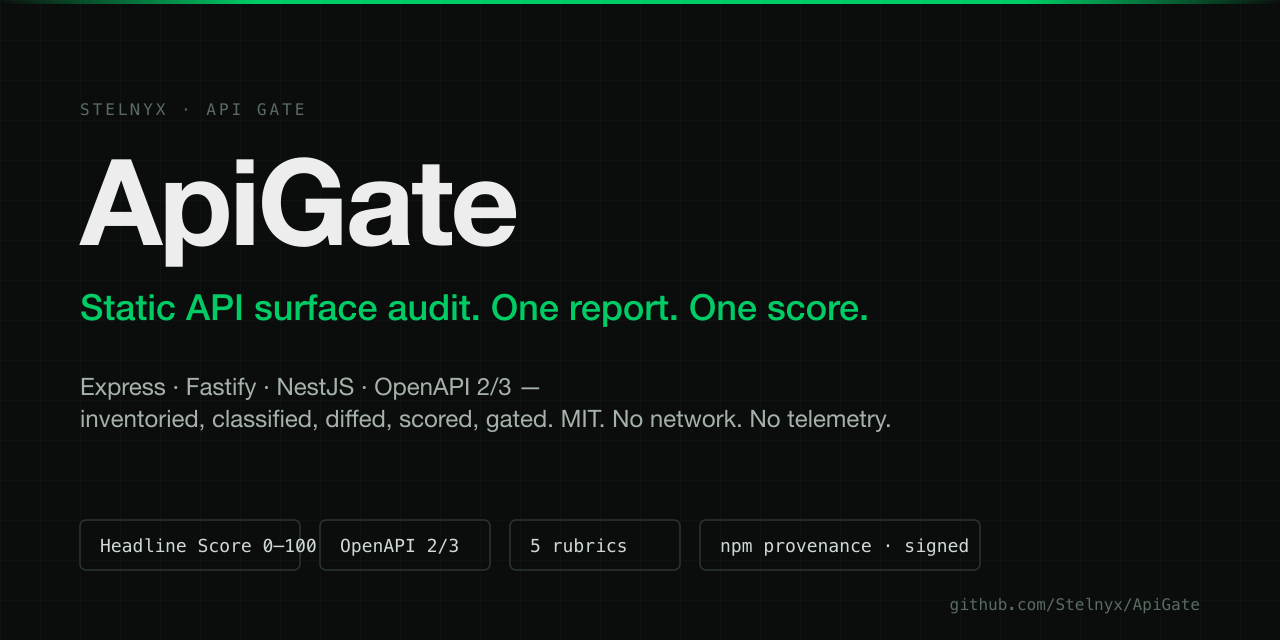Open the github.com/Stelnyx/ApiGate link
Image resolution: width=1280 pixels, height=640 pixels.
click(x=1074, y=604)
